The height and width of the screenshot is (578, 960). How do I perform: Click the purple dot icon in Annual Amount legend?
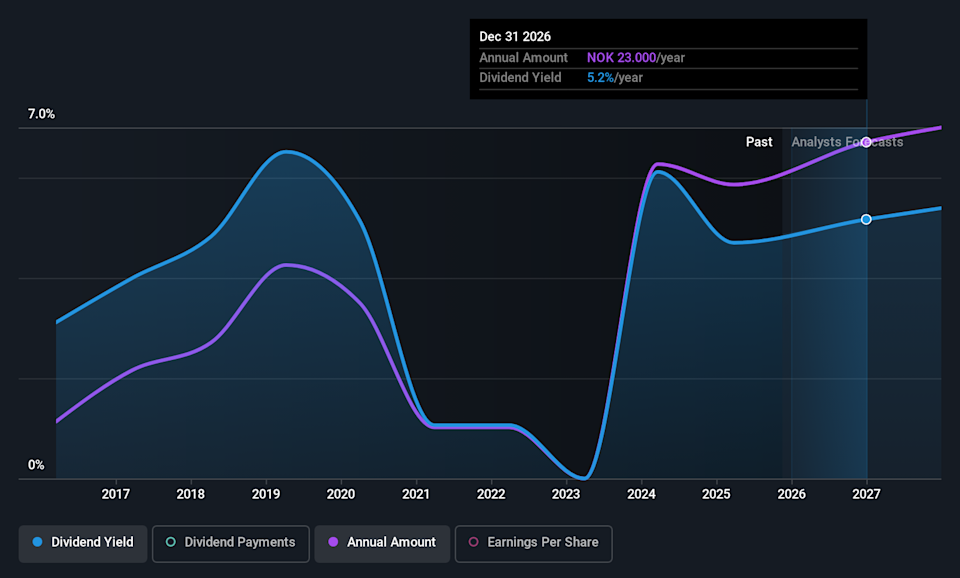pyautogui.click(x=333, y=542)
